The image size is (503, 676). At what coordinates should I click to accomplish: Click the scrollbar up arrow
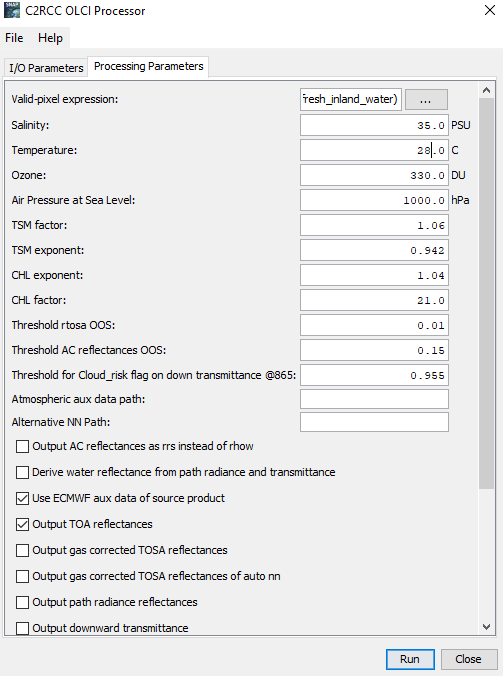coord(487,91)
